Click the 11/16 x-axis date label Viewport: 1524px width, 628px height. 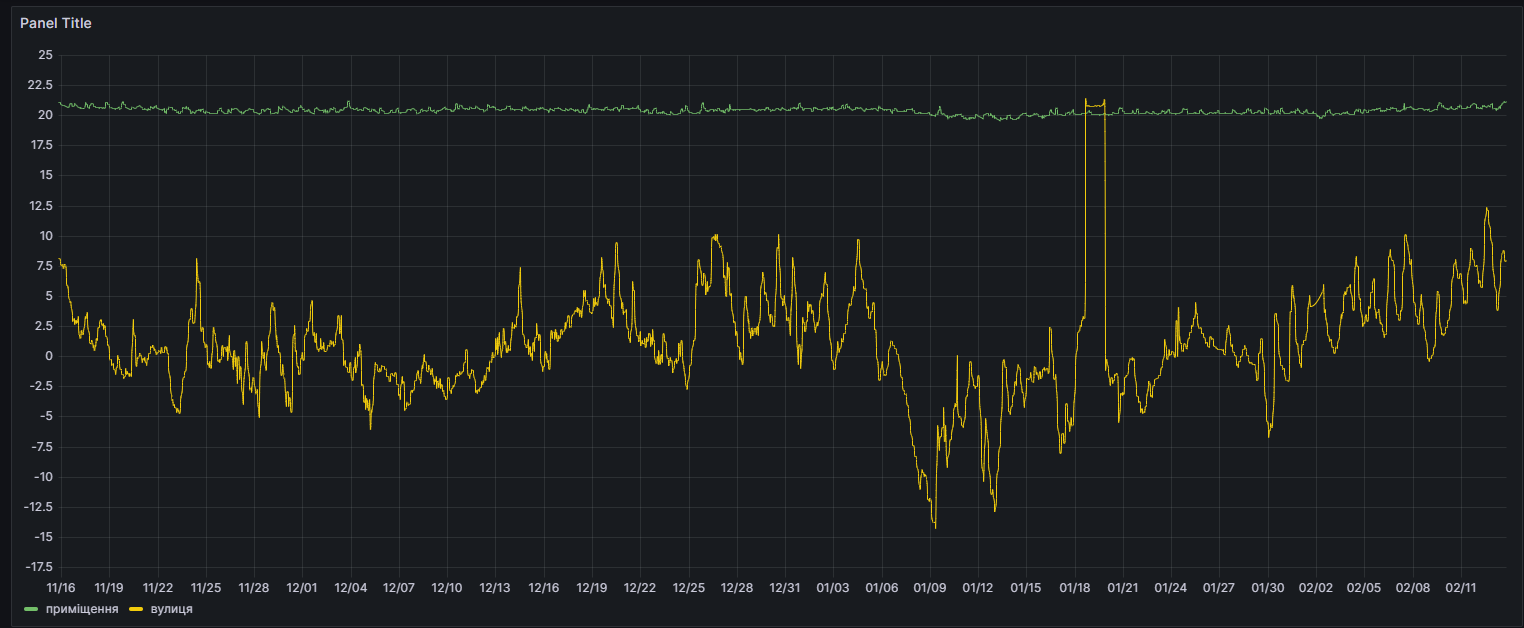point(61,588)
